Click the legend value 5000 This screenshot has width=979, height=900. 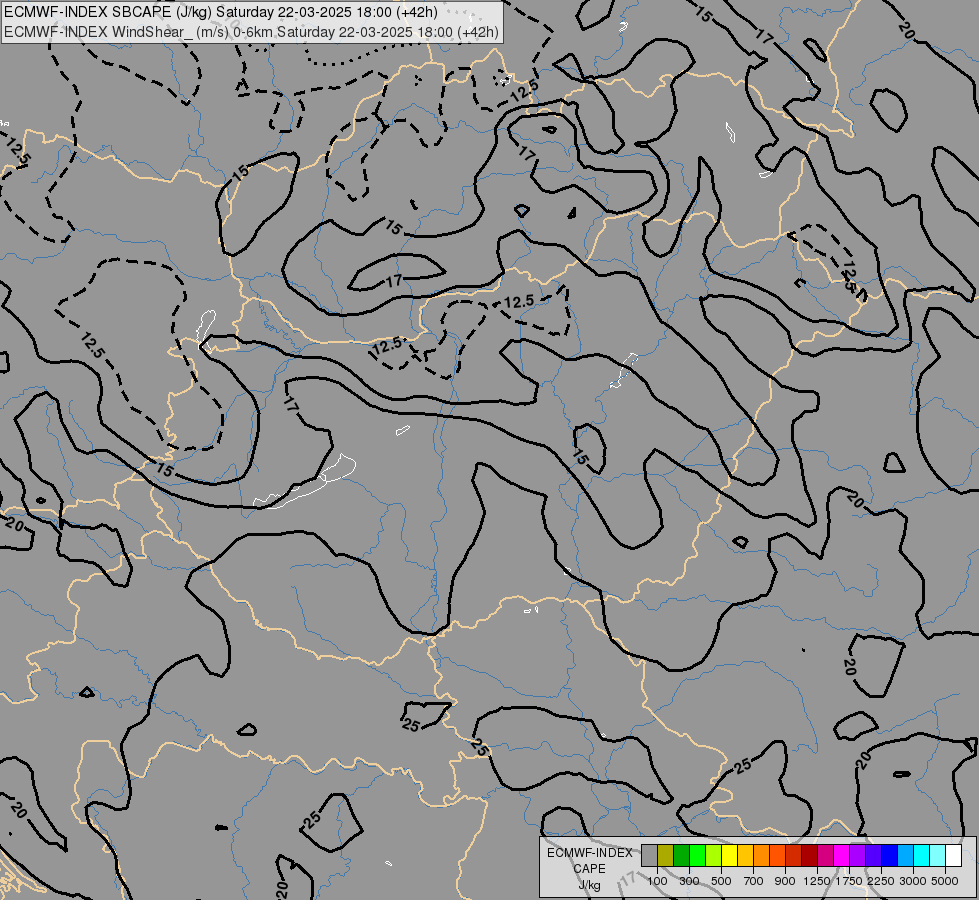tap(945, 881)
